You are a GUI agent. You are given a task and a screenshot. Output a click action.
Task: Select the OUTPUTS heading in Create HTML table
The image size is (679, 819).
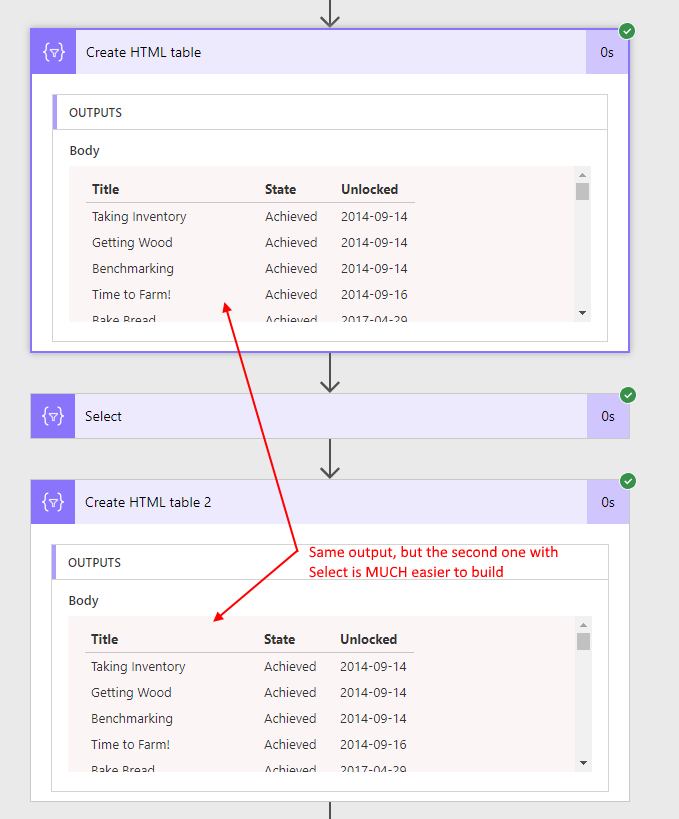[x=95, y=113]
